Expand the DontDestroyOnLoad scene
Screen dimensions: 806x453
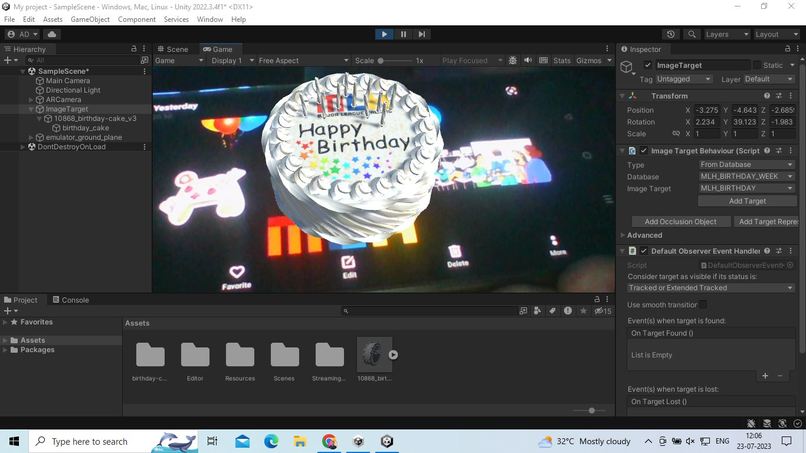click(23, 147)
